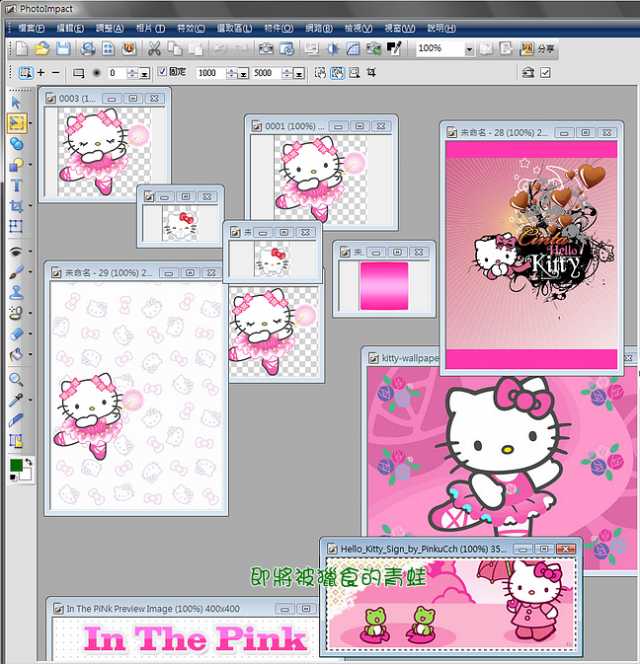
Task: Open the 編輯(E) Edit menu
Action: [70, 28]
